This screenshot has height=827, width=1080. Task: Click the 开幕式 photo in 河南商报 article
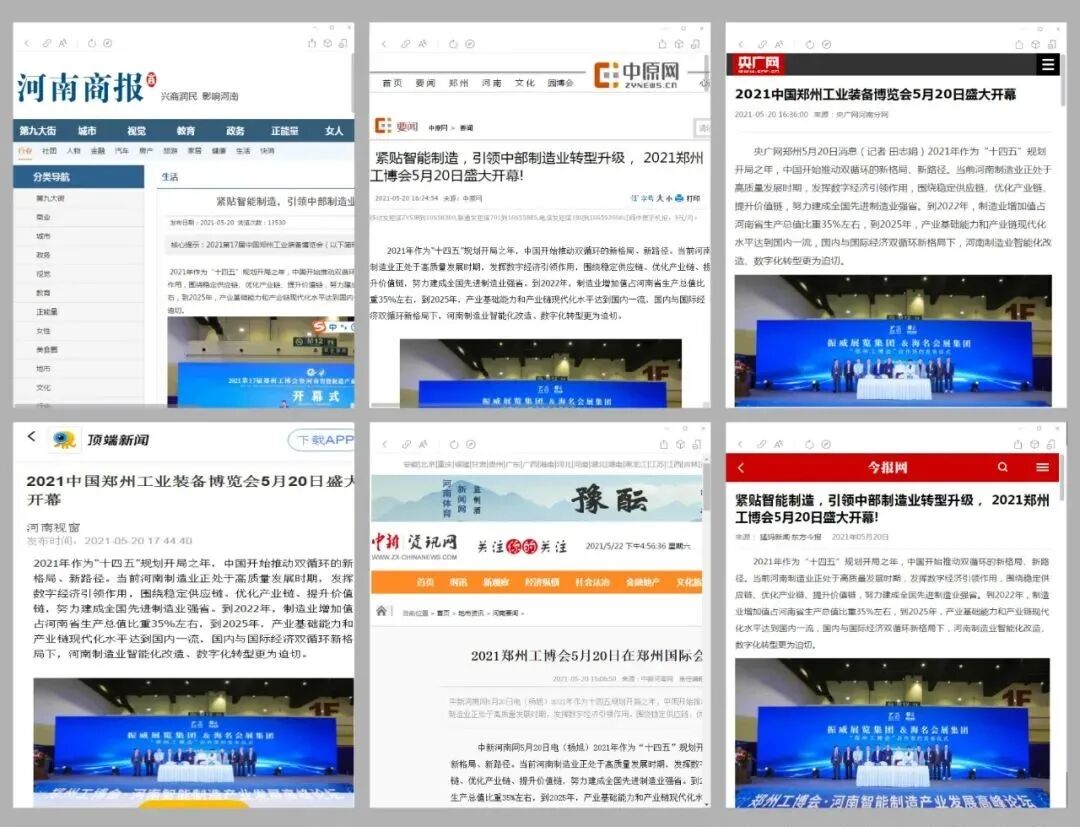(261, 361)
